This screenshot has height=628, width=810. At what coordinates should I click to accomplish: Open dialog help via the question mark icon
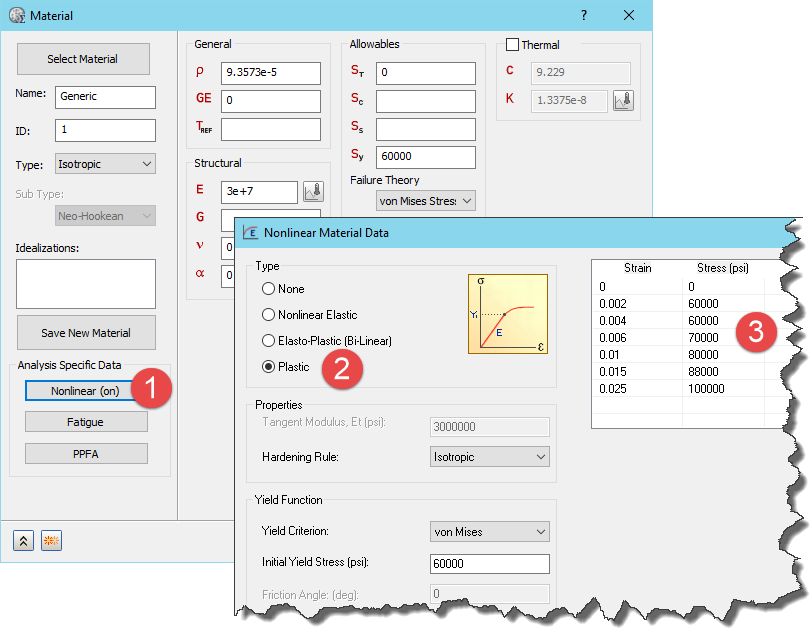[583, 15]
